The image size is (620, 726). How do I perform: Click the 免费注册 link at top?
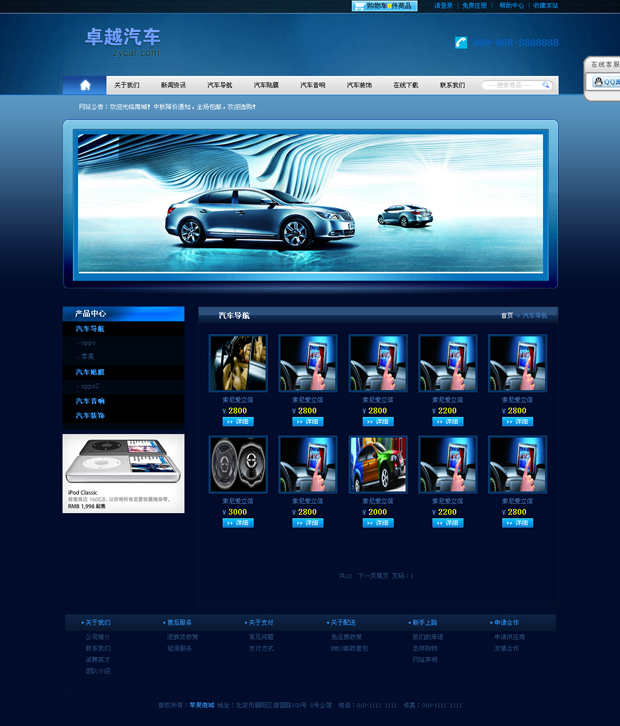point(475,6)
